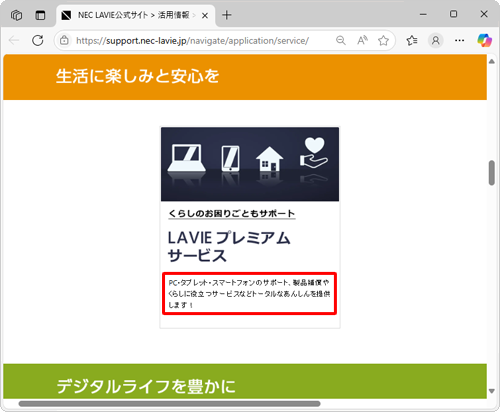Open the tab actions menu icon

[40, 15]
